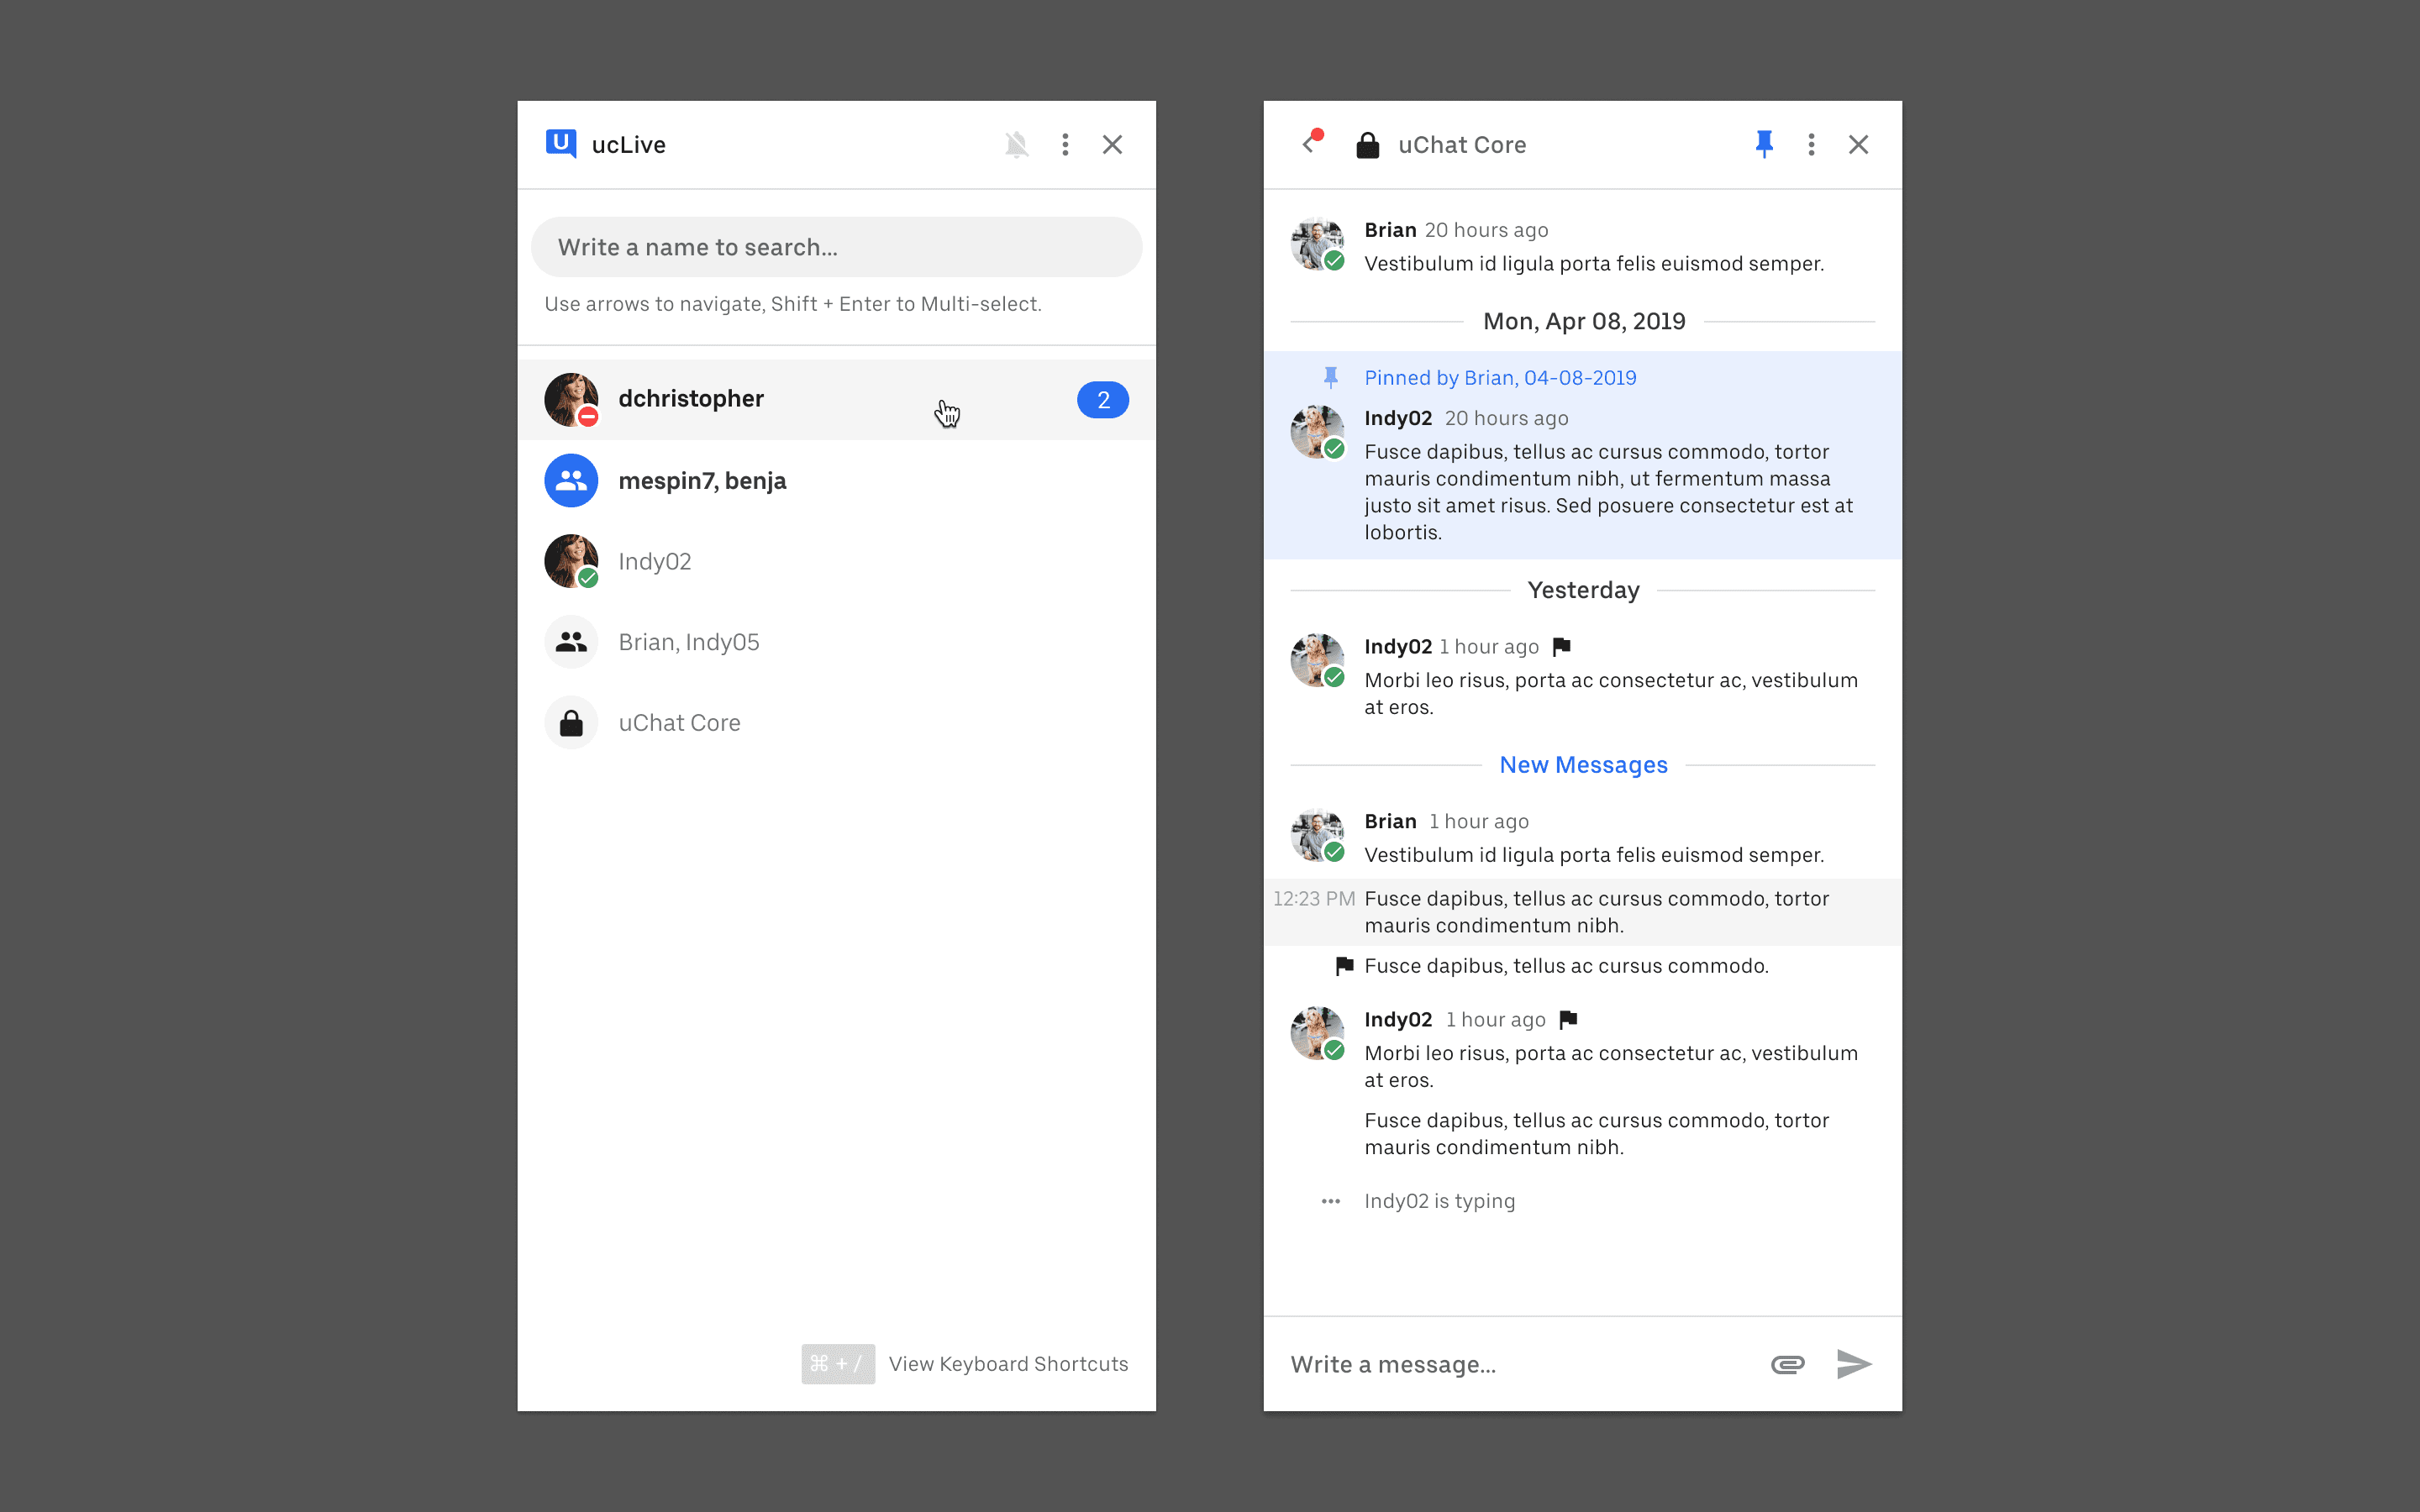Click the '12:23 PM' highlighted message text

1596,912
